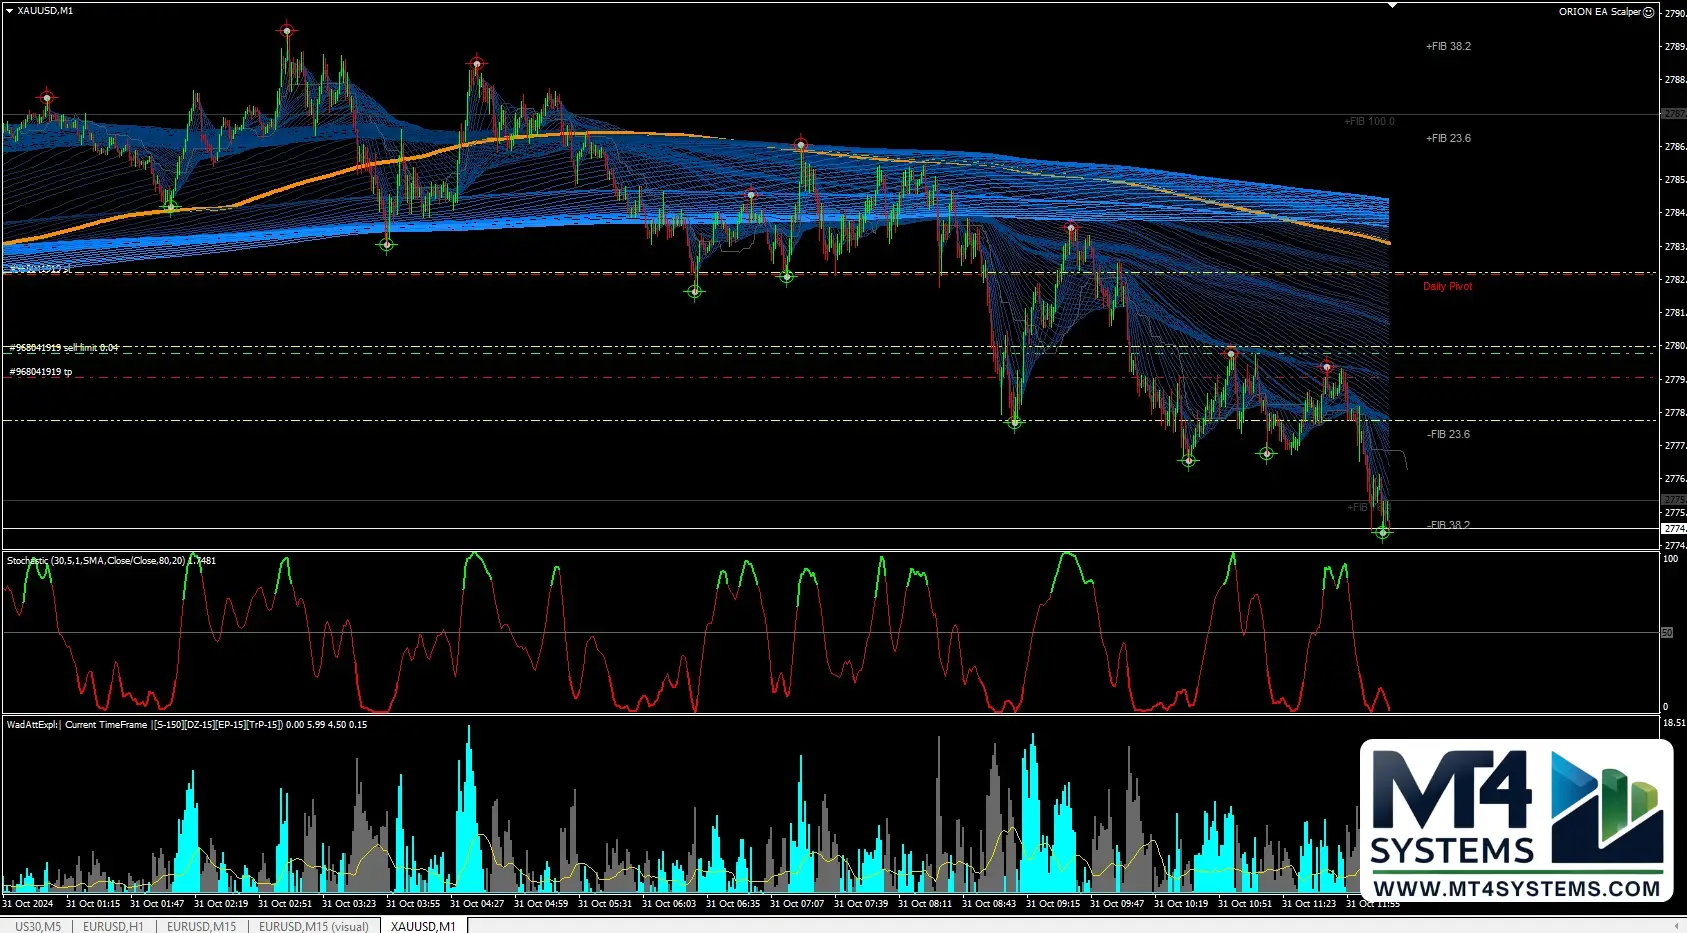Go to the EURUSD,M15 chart tab
This screenshot has height=933, width=1687.
click(201, 926)
